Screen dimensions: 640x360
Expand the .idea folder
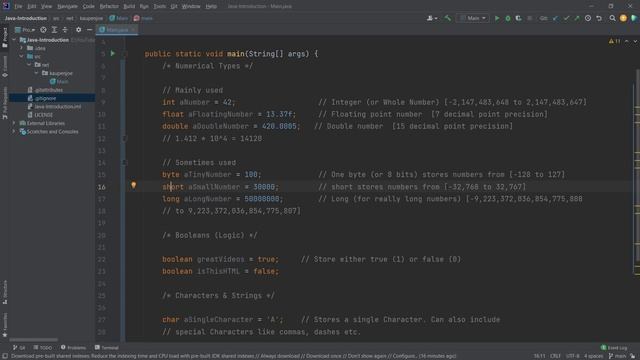pos(22,48)
